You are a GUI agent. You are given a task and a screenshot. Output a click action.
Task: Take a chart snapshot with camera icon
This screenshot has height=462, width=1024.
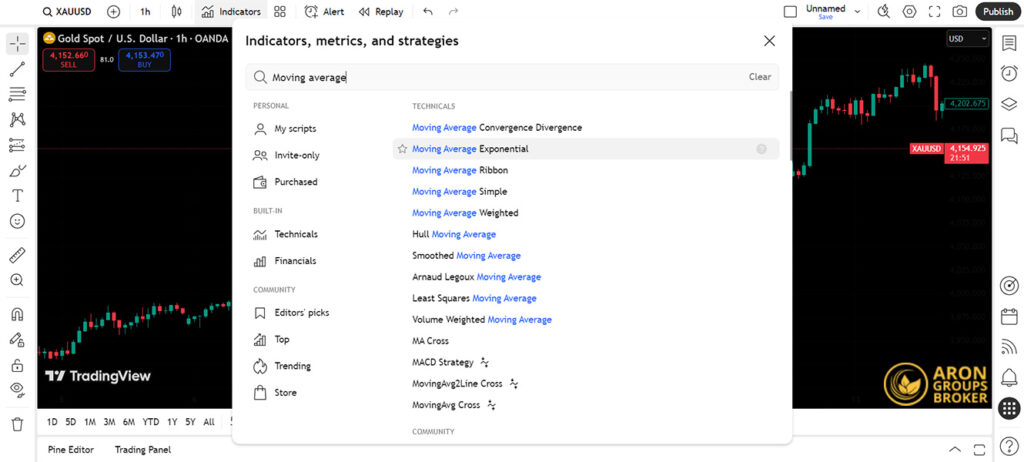(959, 12)
